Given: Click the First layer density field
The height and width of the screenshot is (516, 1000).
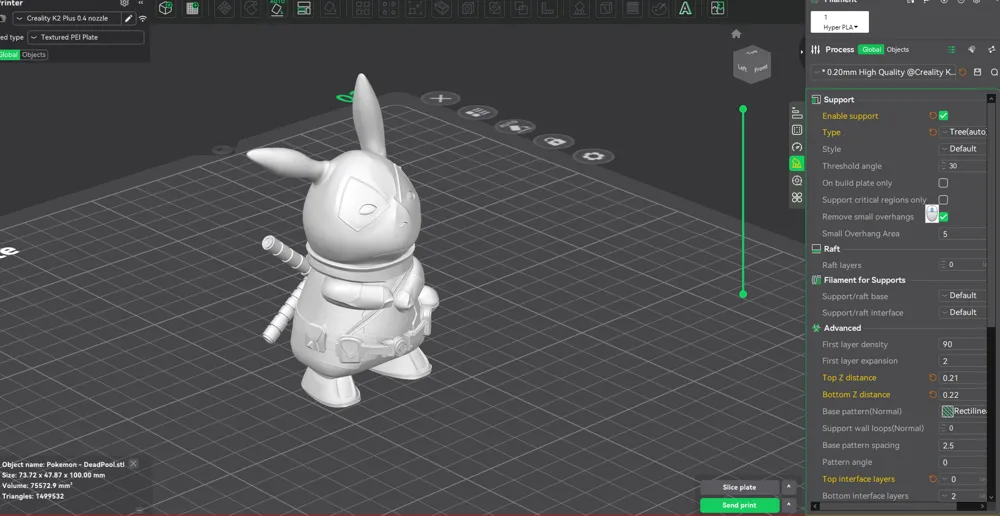Looking at the screenshot, I should coord(963,344).
